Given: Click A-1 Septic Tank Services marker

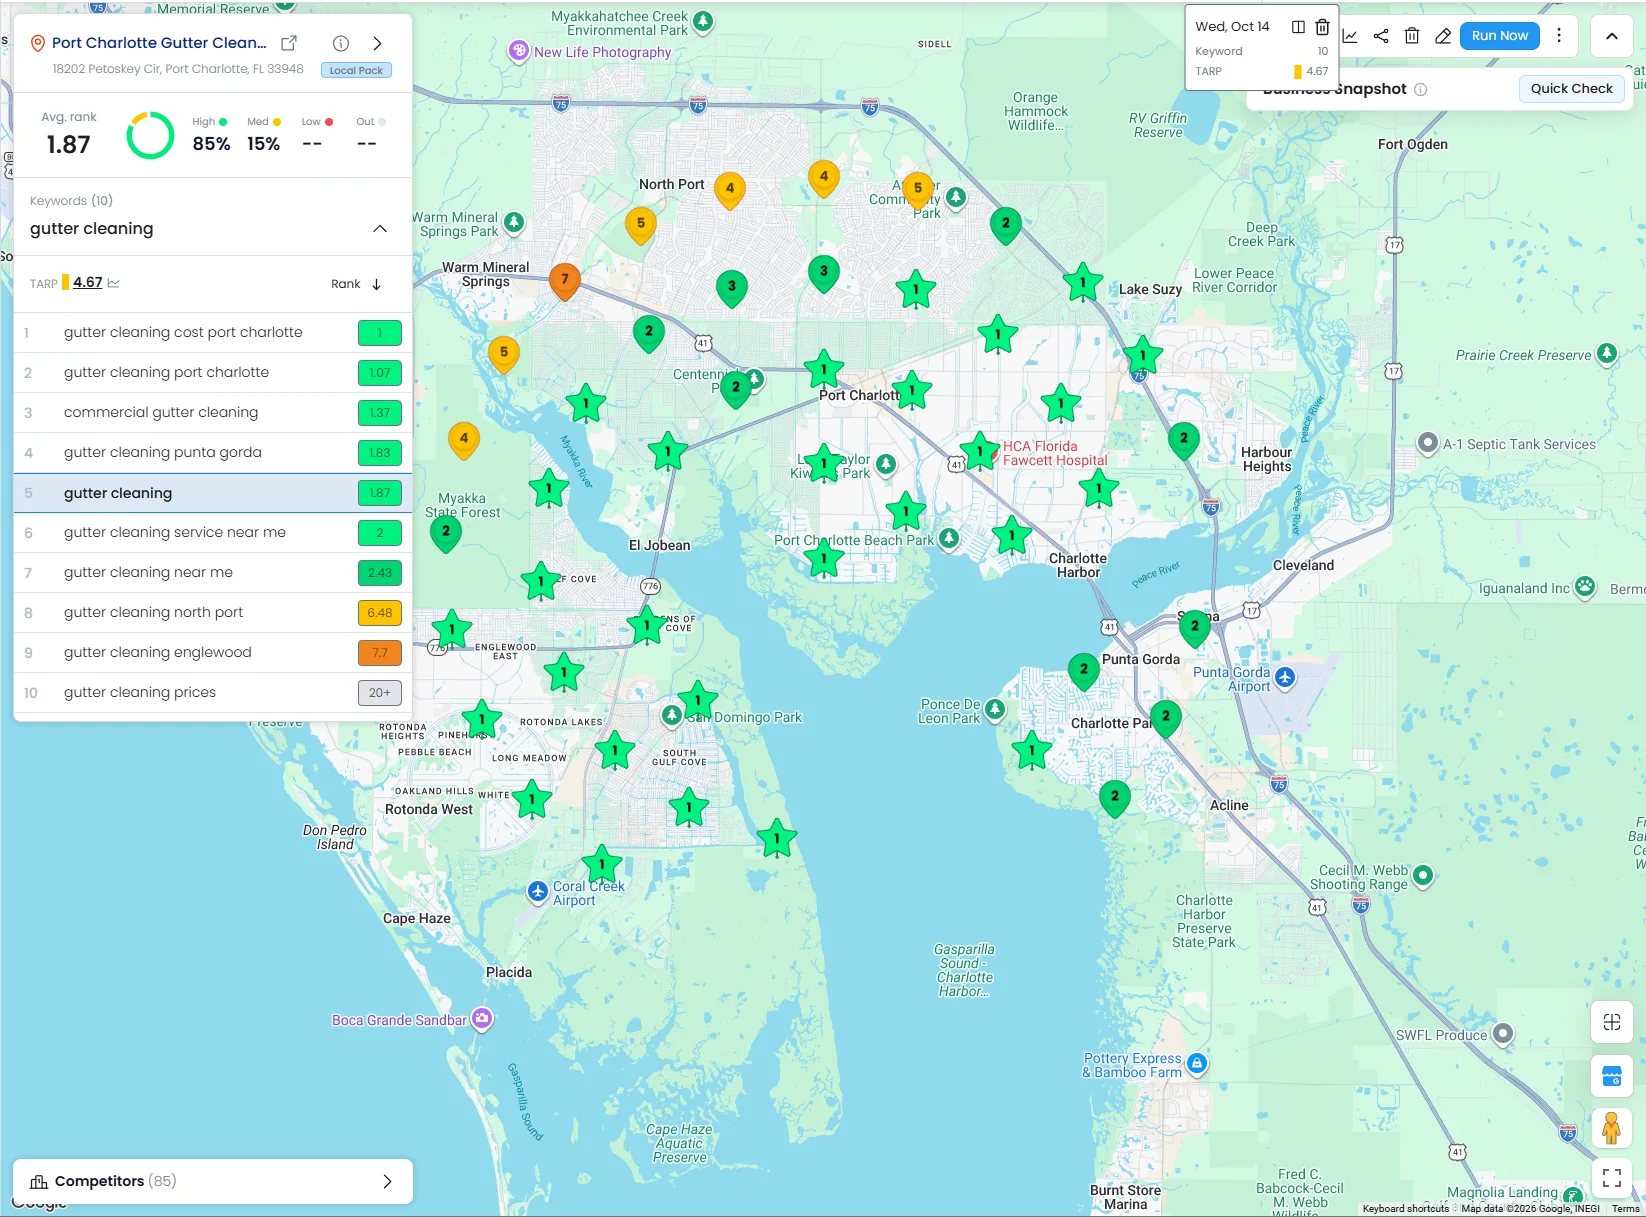Looking at the screenshot, I should (x=1428, y=443).
